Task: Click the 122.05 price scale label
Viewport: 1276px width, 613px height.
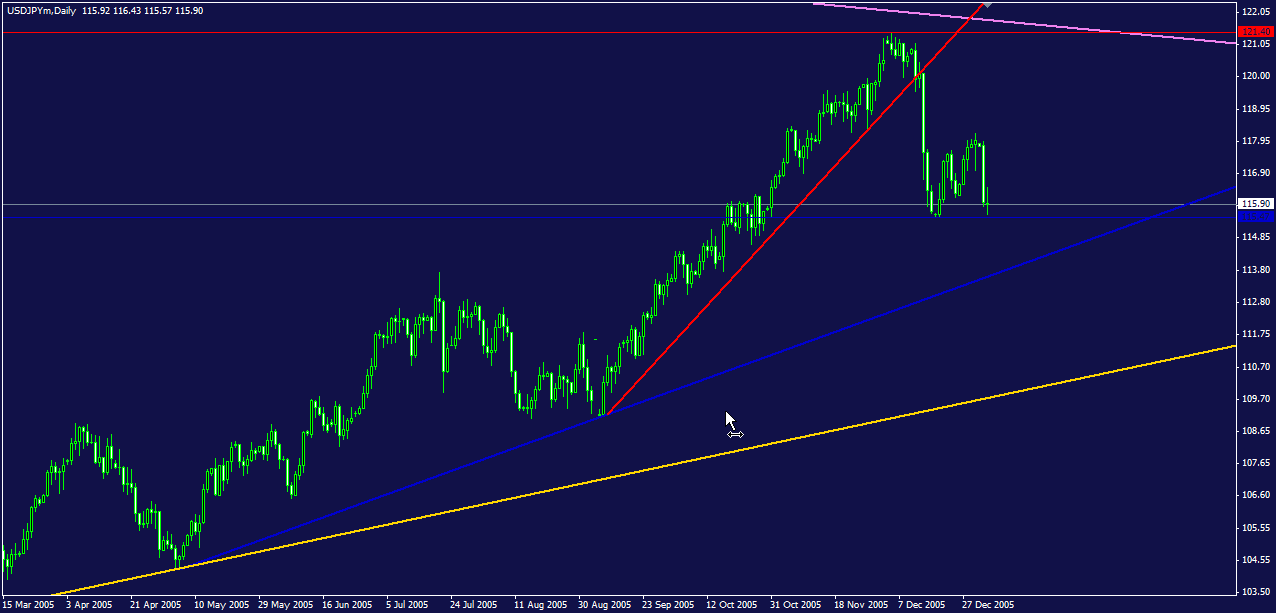Action: 1256,11
